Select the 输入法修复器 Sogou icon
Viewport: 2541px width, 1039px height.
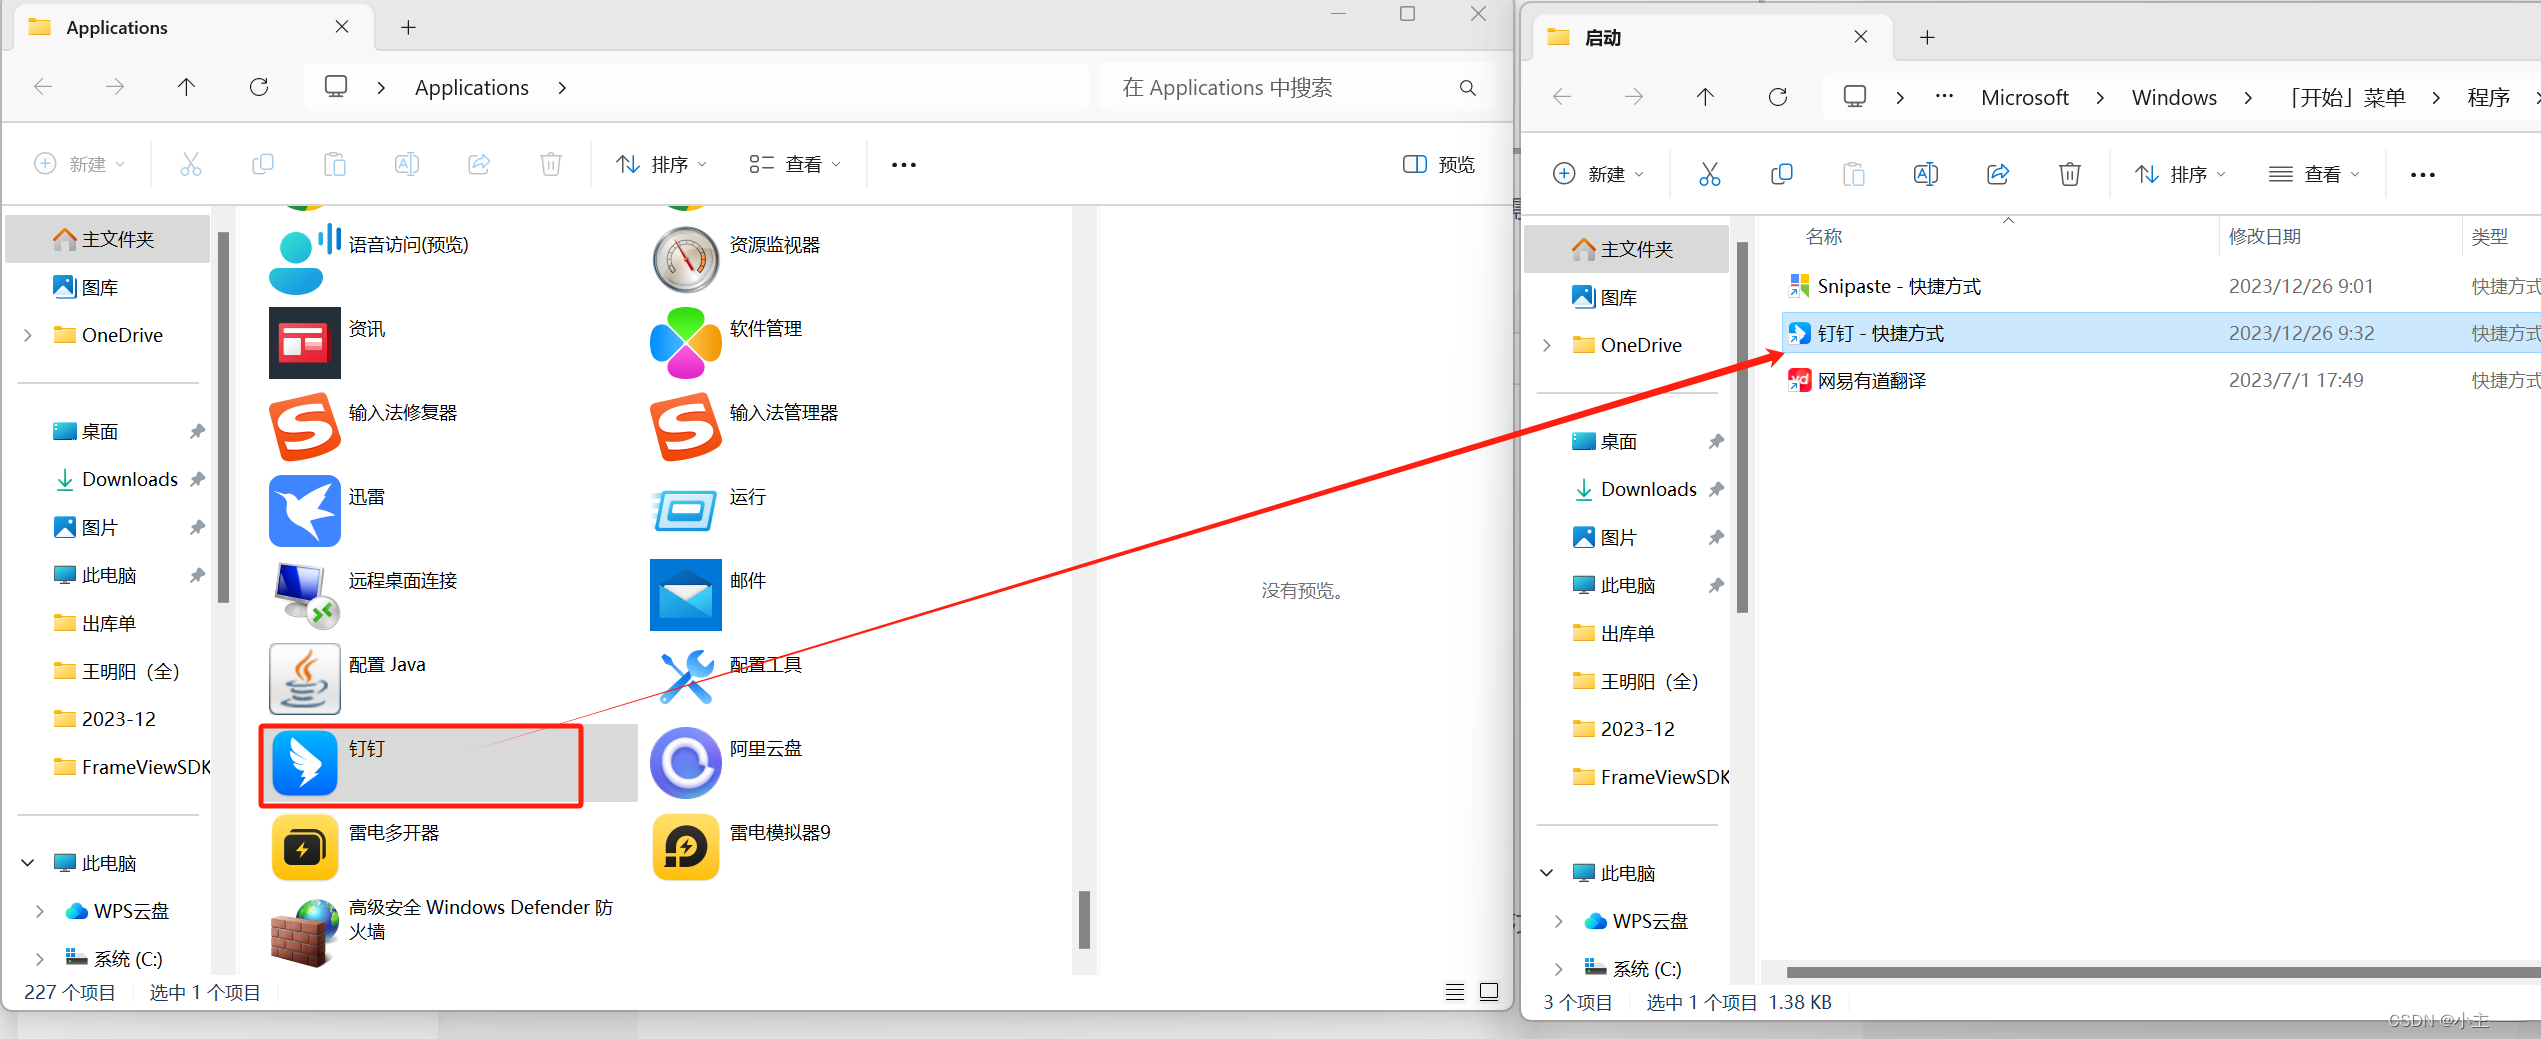point(305,427)
